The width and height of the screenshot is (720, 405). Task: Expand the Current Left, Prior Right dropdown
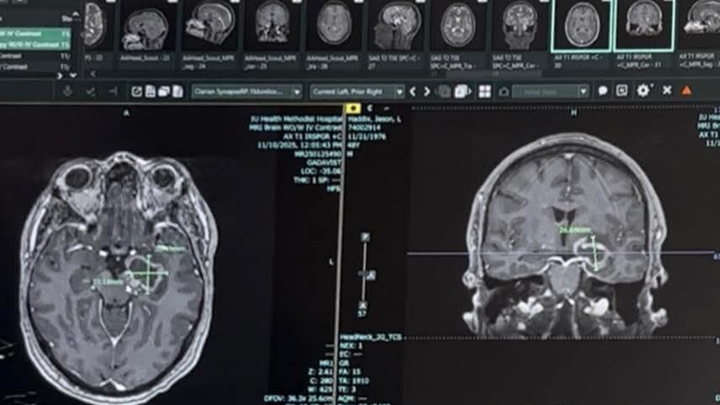[356, 91]
